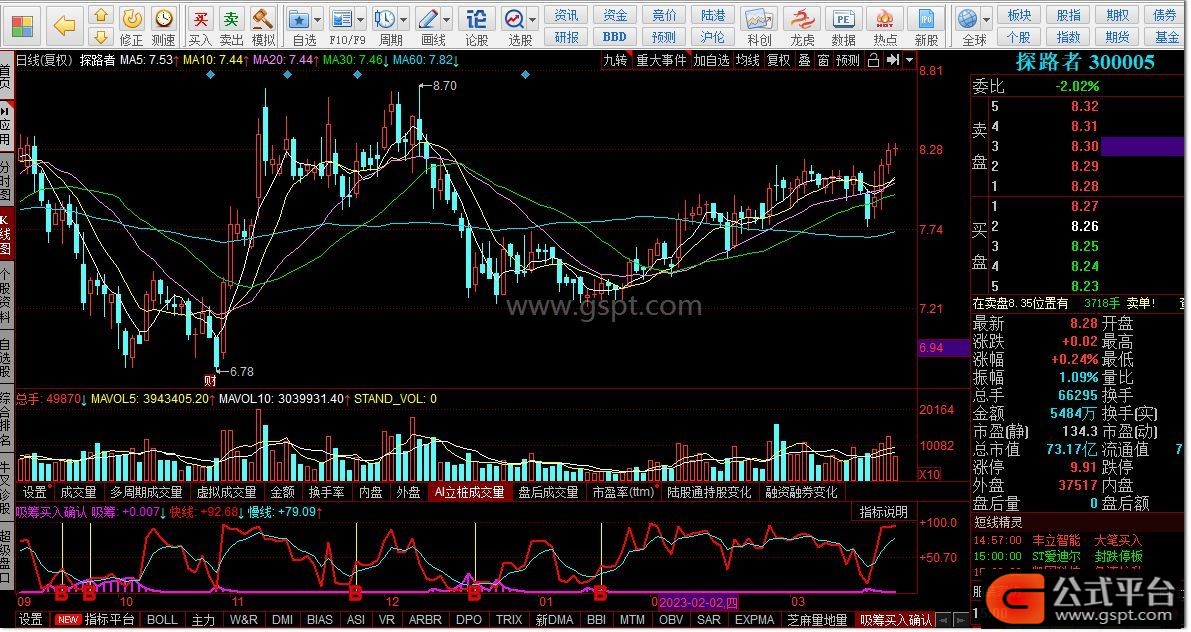
Task: Click the skip-to-end arrow in chart toolbar
Action: [x=893, y=60]
